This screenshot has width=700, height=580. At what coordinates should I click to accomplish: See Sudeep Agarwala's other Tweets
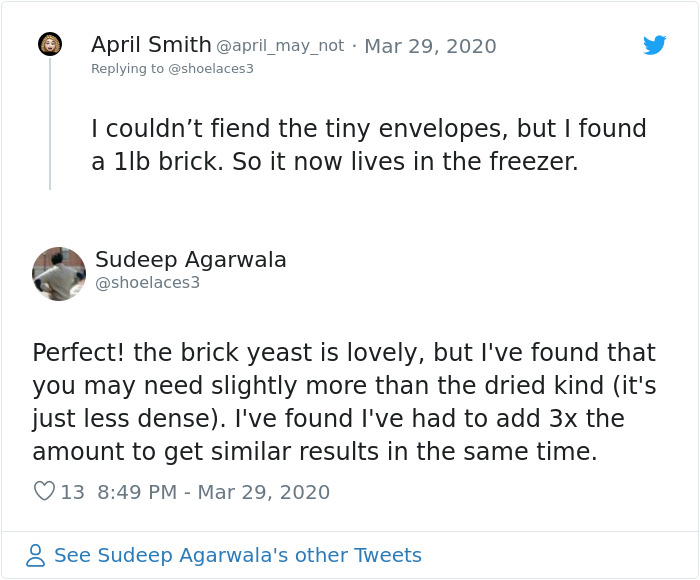point(238,555)
